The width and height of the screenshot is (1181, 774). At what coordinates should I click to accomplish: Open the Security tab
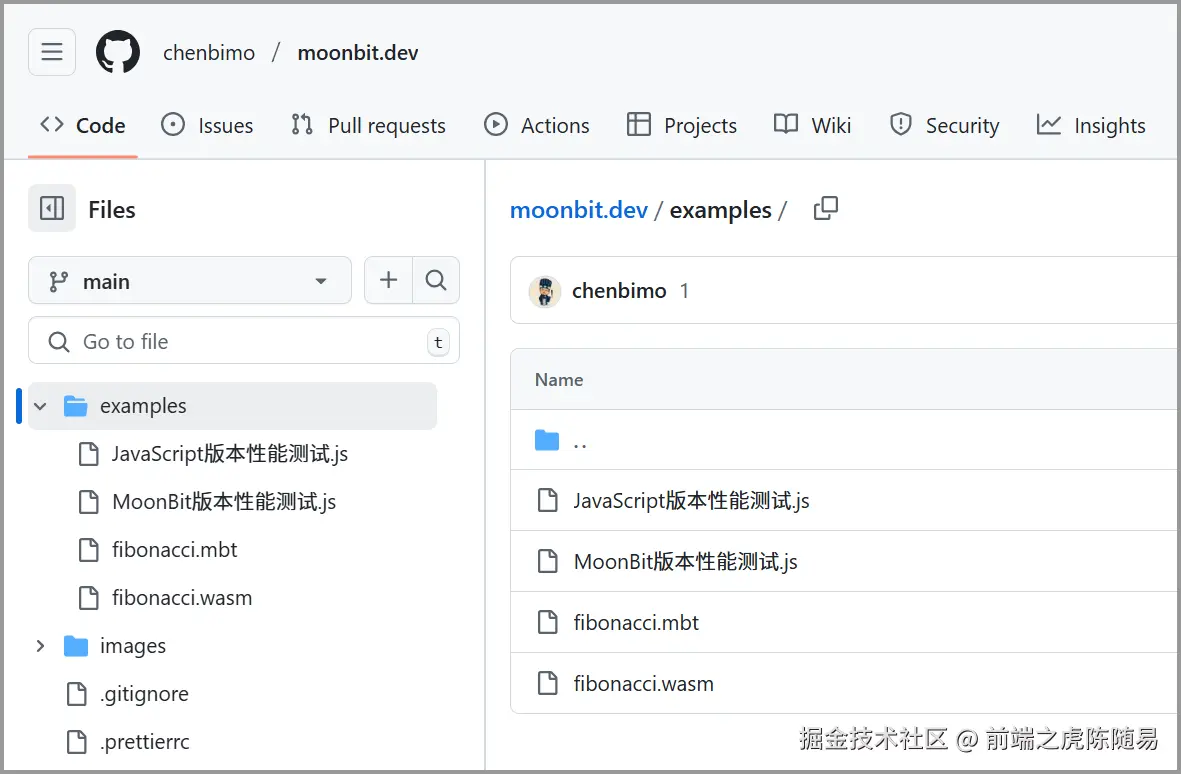click(x=944, y=125)
